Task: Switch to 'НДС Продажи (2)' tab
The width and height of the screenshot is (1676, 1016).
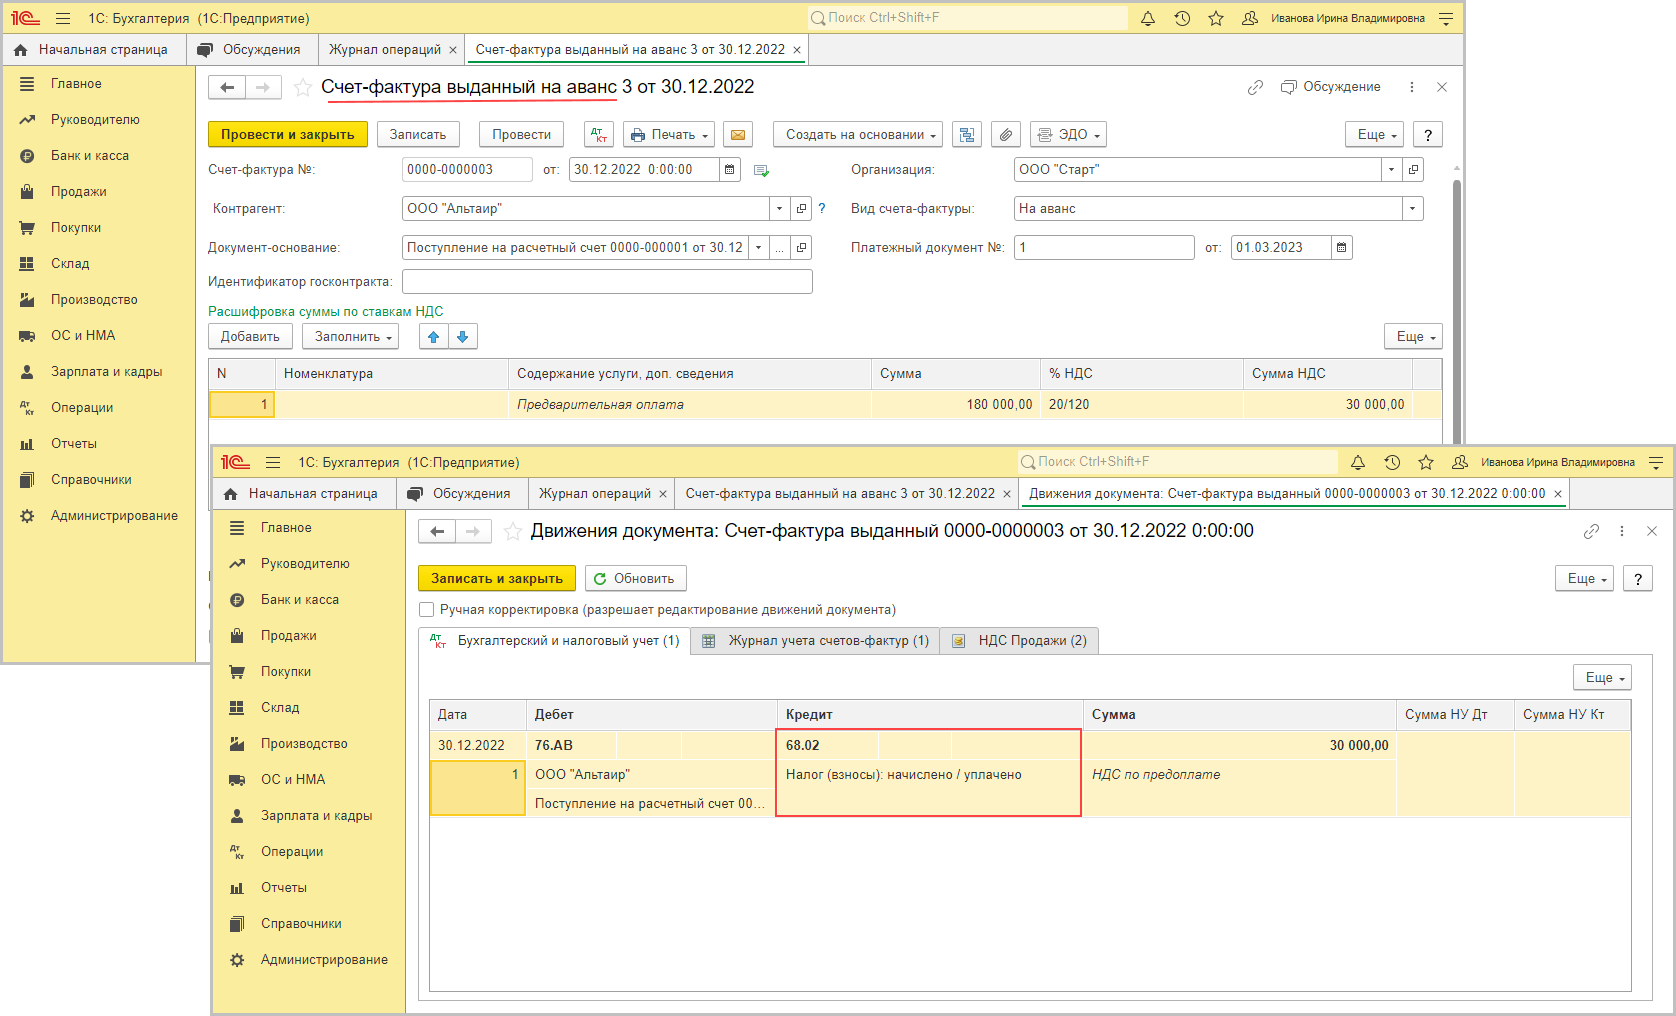Action: point(1020,641)
